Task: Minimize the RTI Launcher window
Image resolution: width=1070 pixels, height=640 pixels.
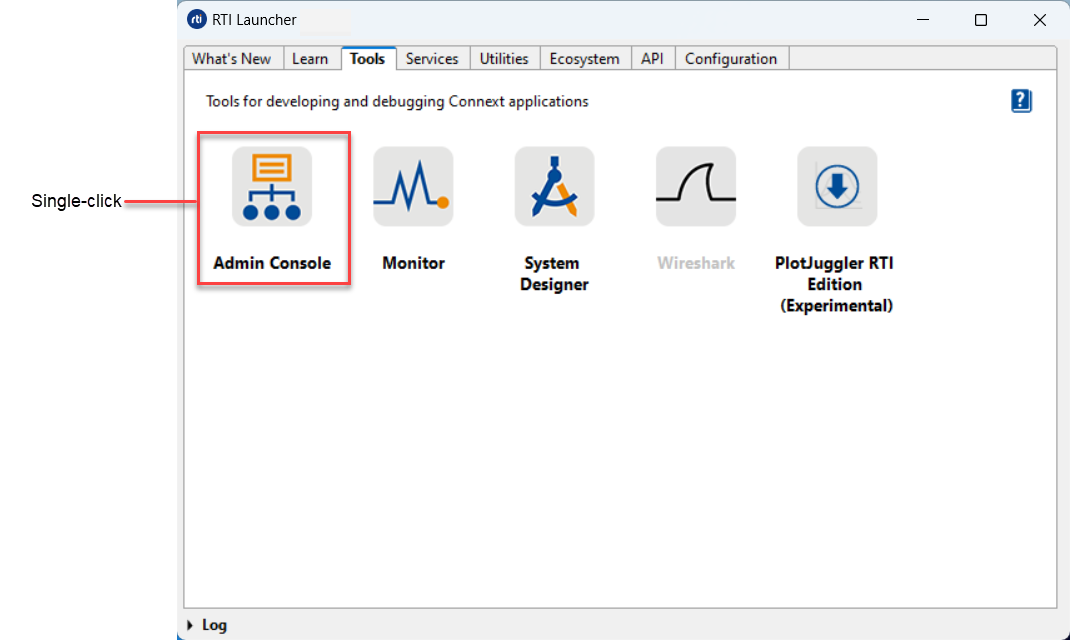Action: click(923, 20)
